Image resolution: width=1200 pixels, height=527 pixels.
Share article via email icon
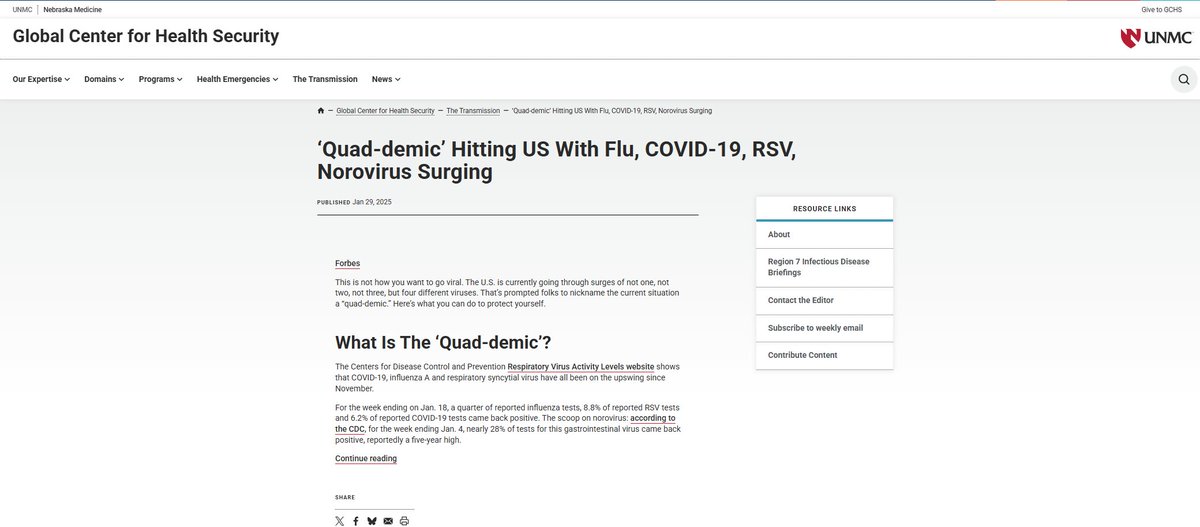tap(388, 521)
